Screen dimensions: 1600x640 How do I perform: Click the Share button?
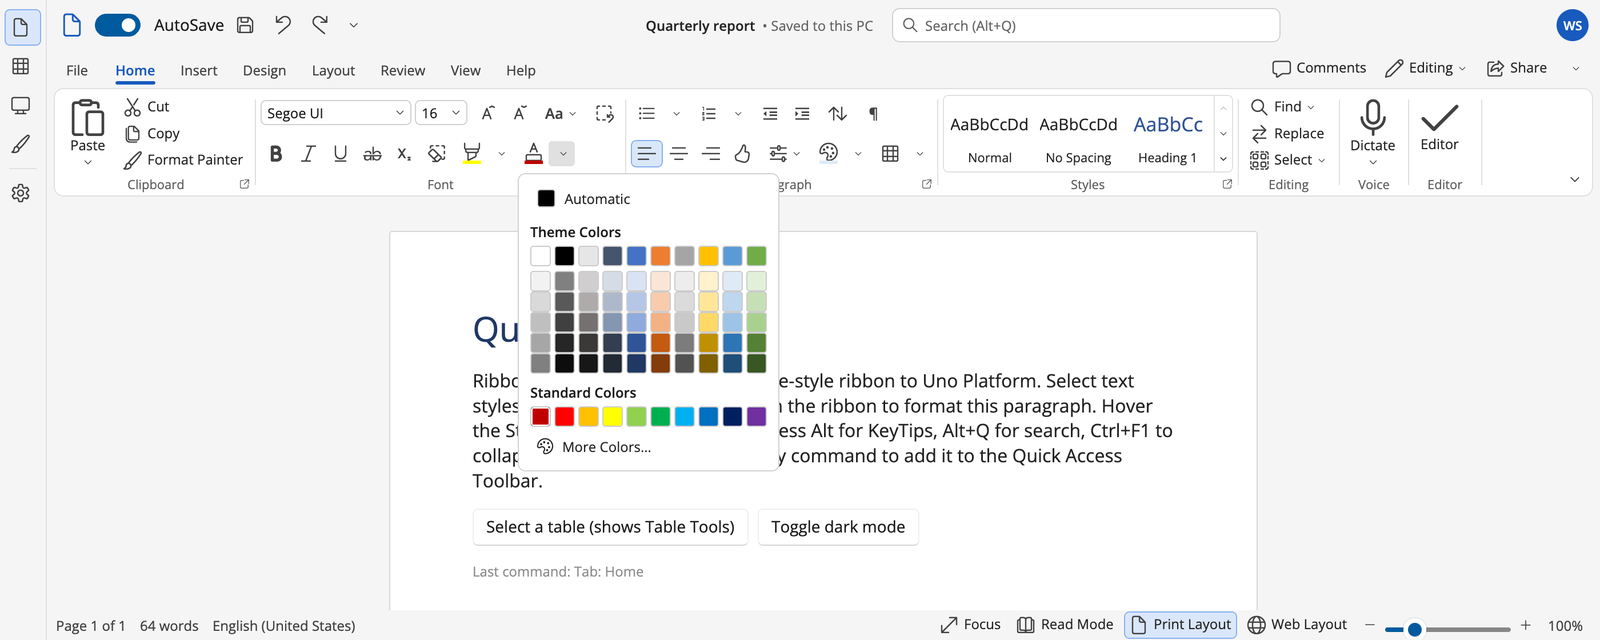pos(1517,68)
